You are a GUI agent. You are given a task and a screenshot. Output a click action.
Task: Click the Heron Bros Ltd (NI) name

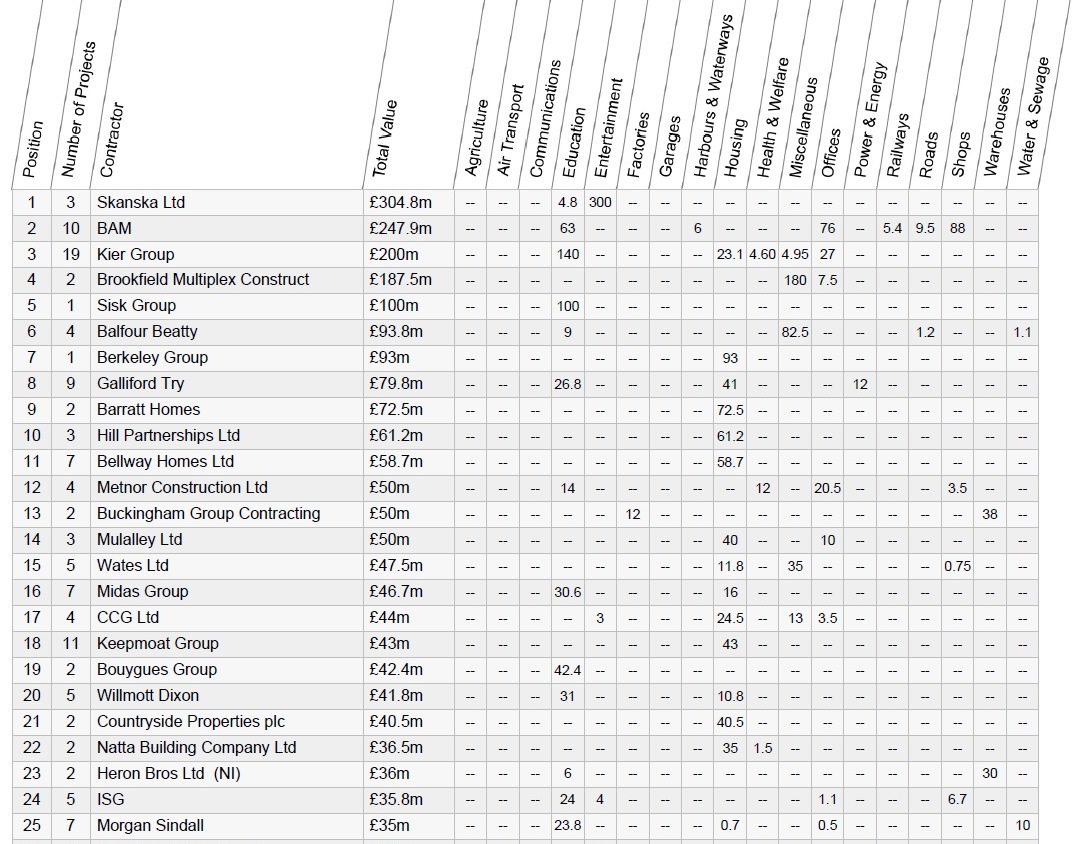click(168, 774)
